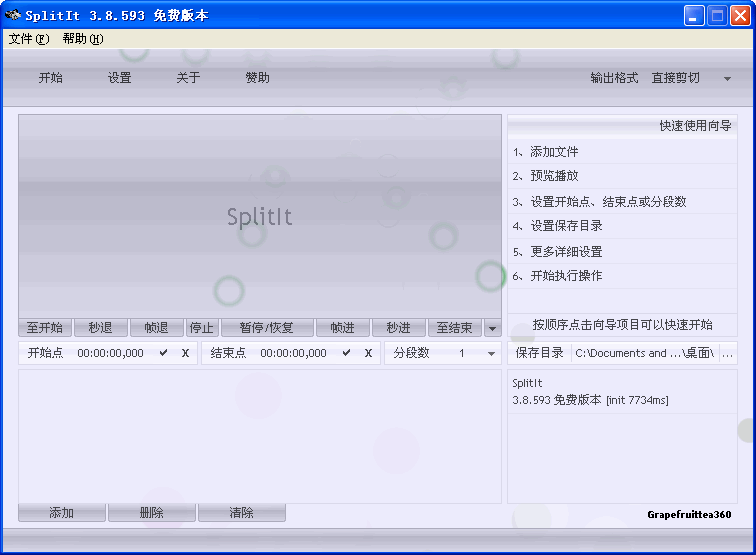The image size is (756, 555).
Task: Click the 清除 button below file list
Action: [x=242, y=513]
